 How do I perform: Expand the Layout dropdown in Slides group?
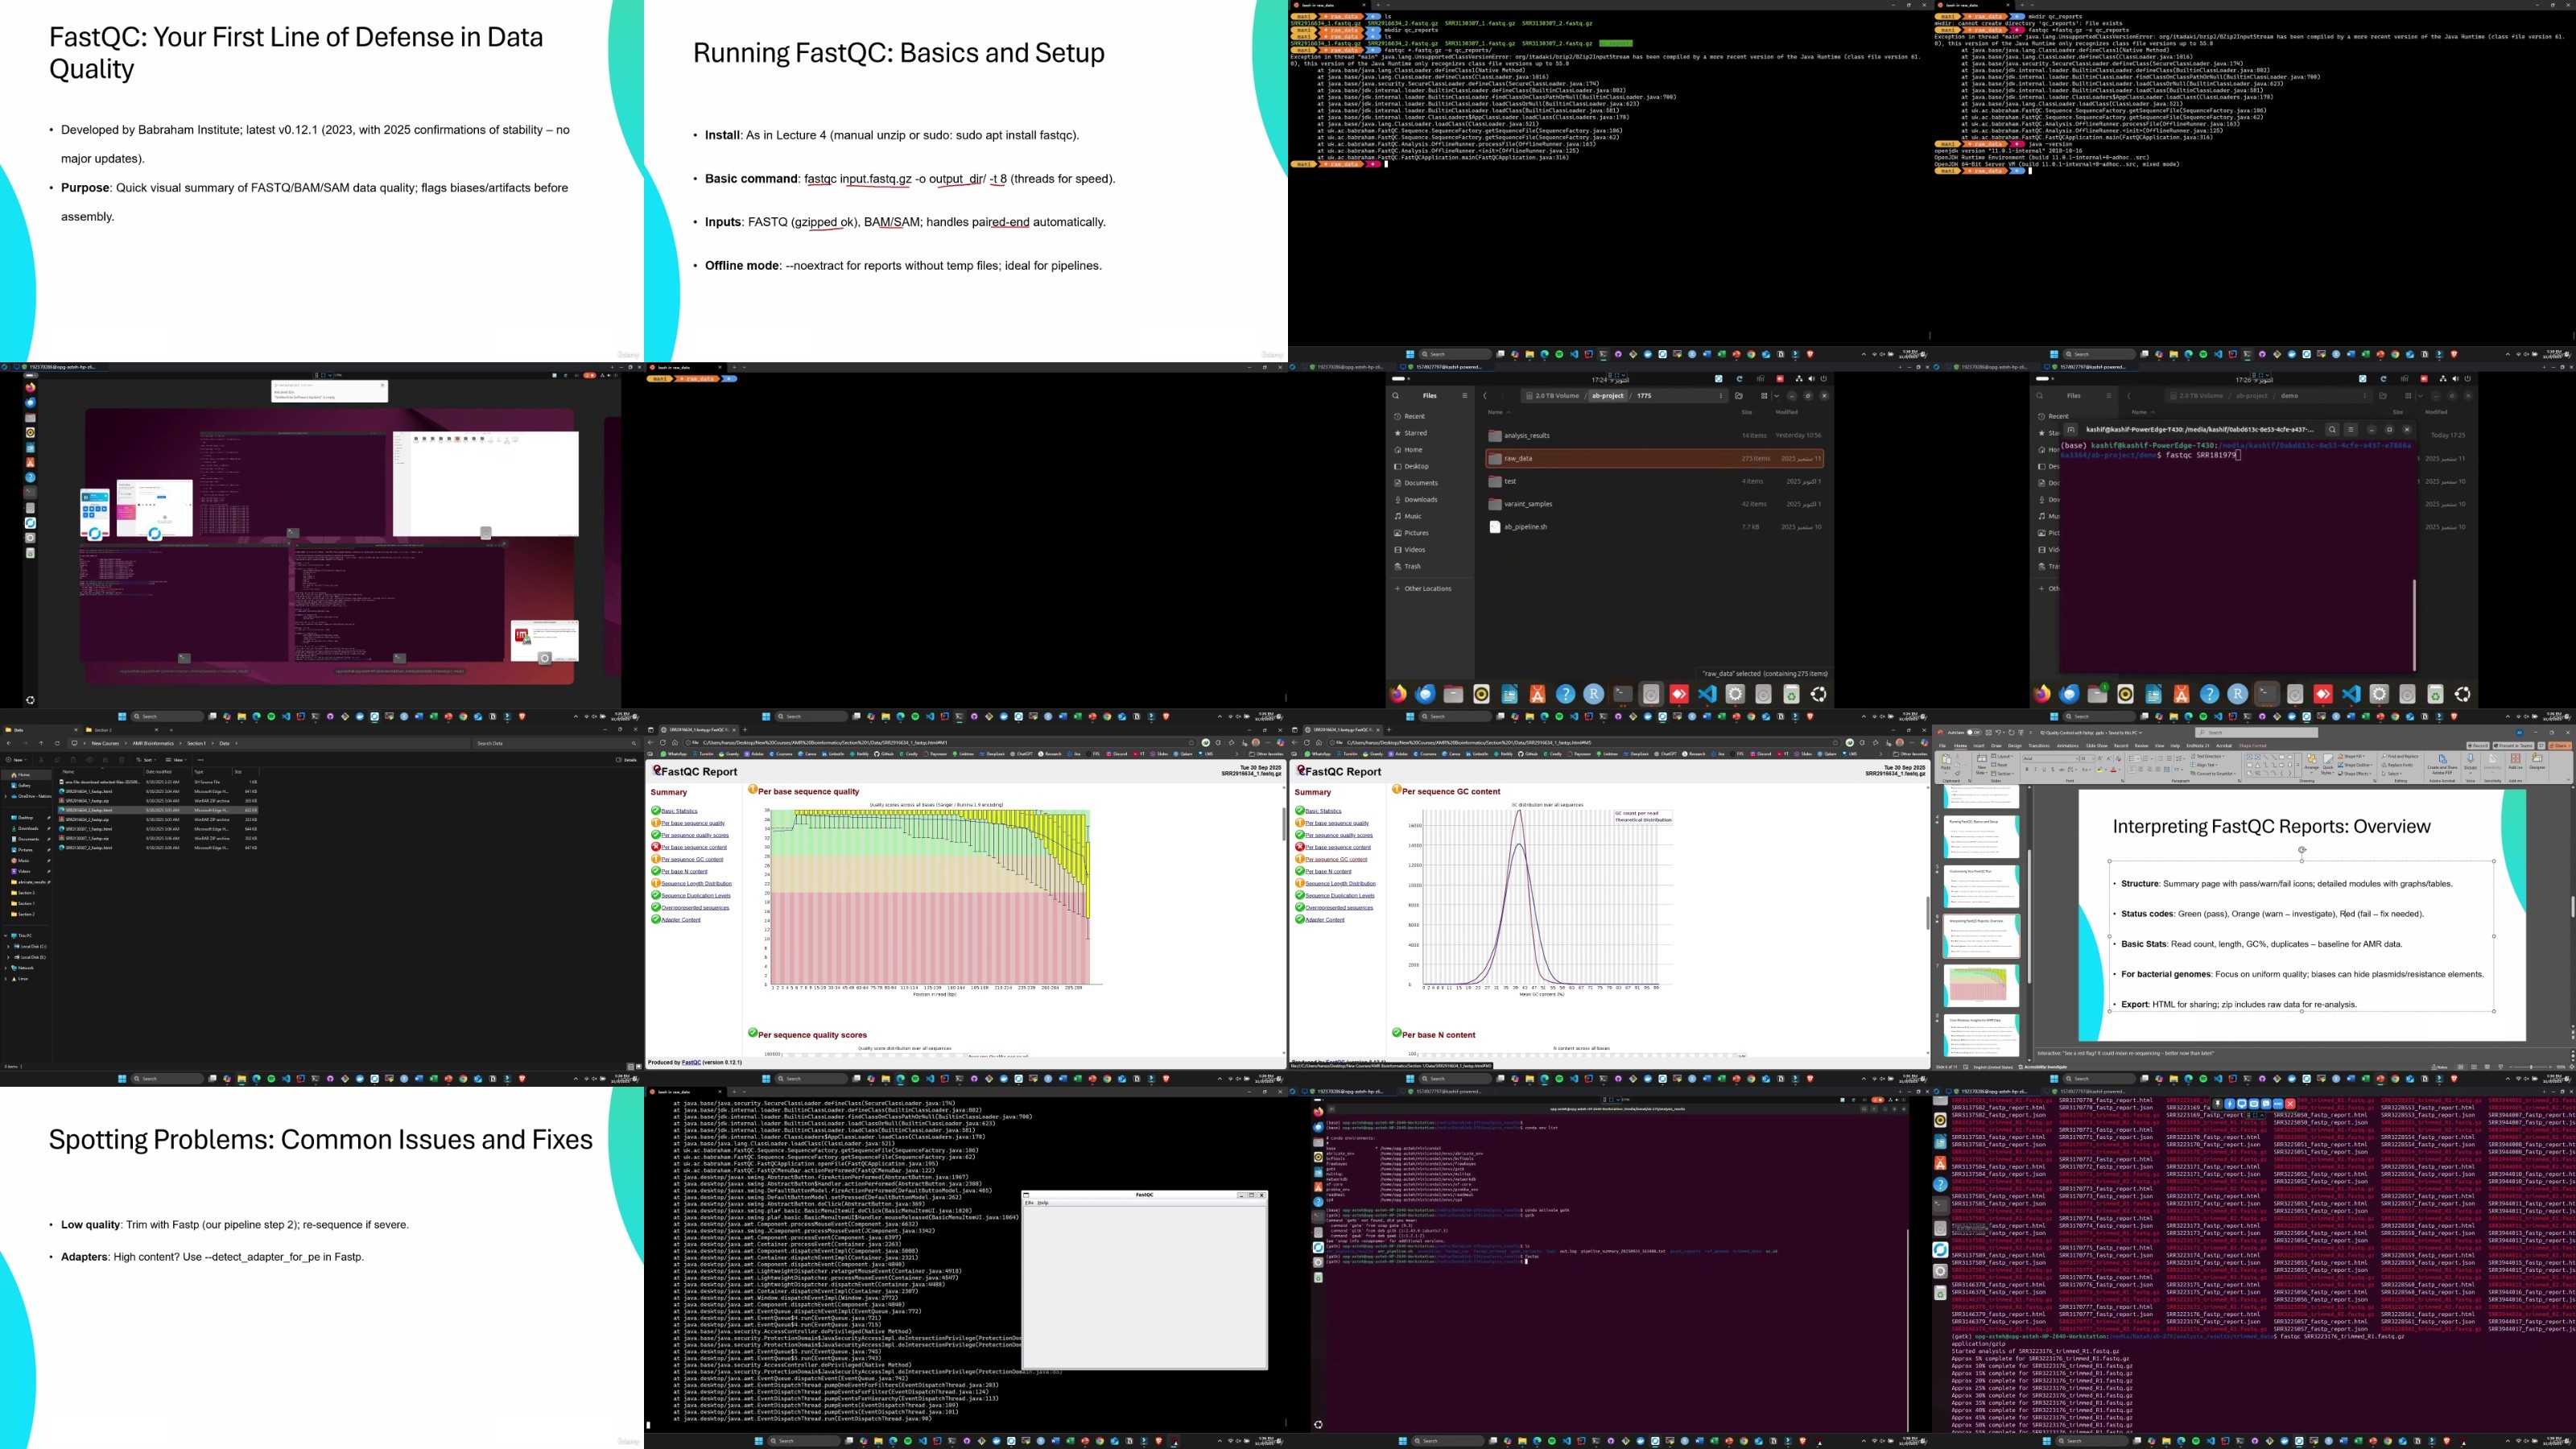pos(2002,756)
